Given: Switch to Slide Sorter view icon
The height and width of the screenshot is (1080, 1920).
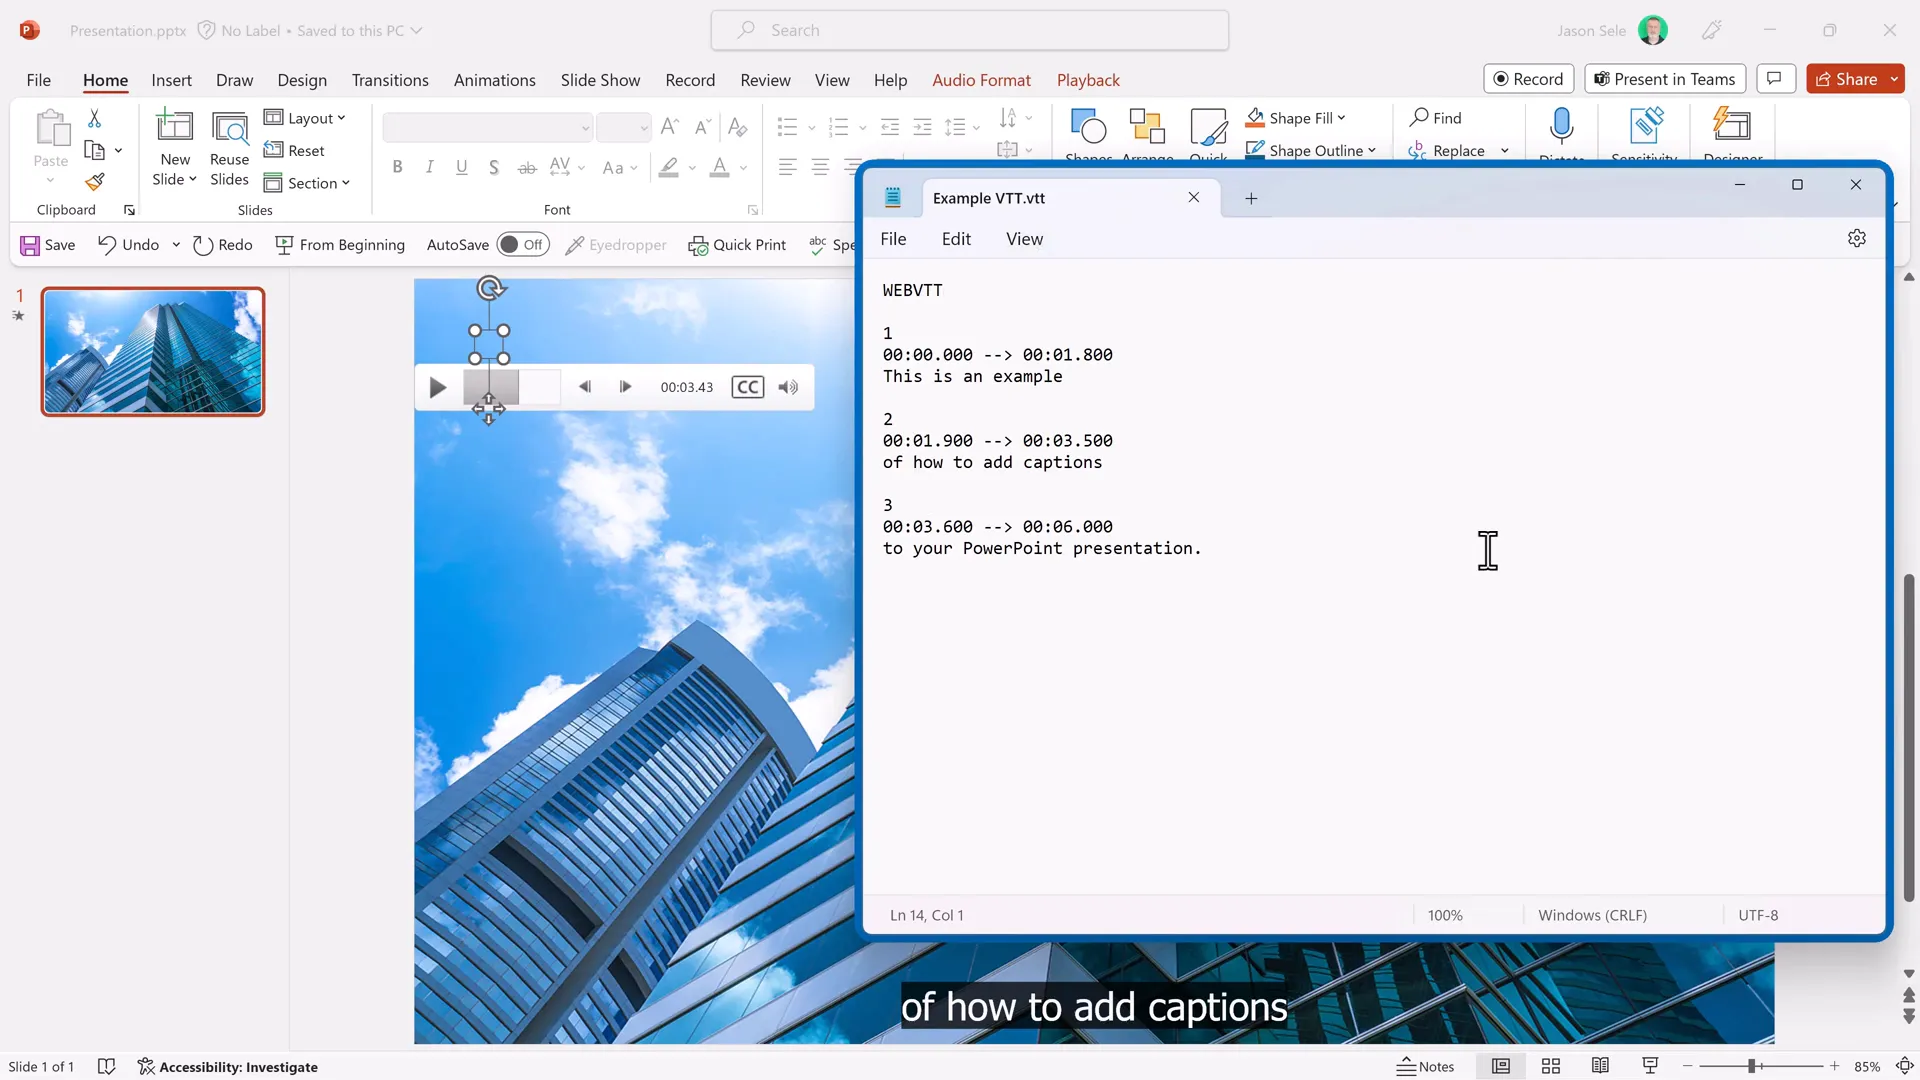Looking at the screenshot, I should tap(1551, 1067).
